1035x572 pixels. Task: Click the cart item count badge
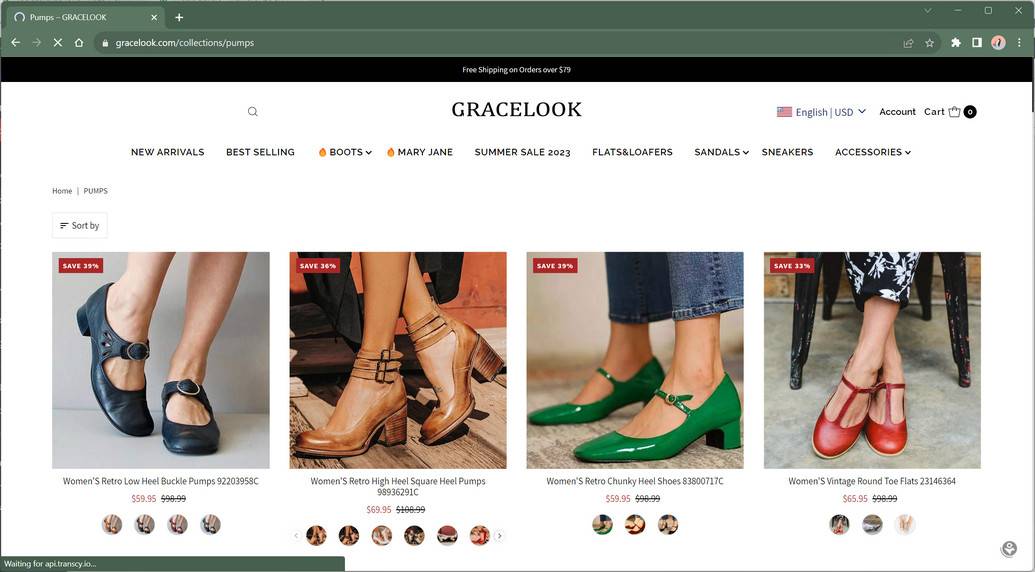click(970, 112)
